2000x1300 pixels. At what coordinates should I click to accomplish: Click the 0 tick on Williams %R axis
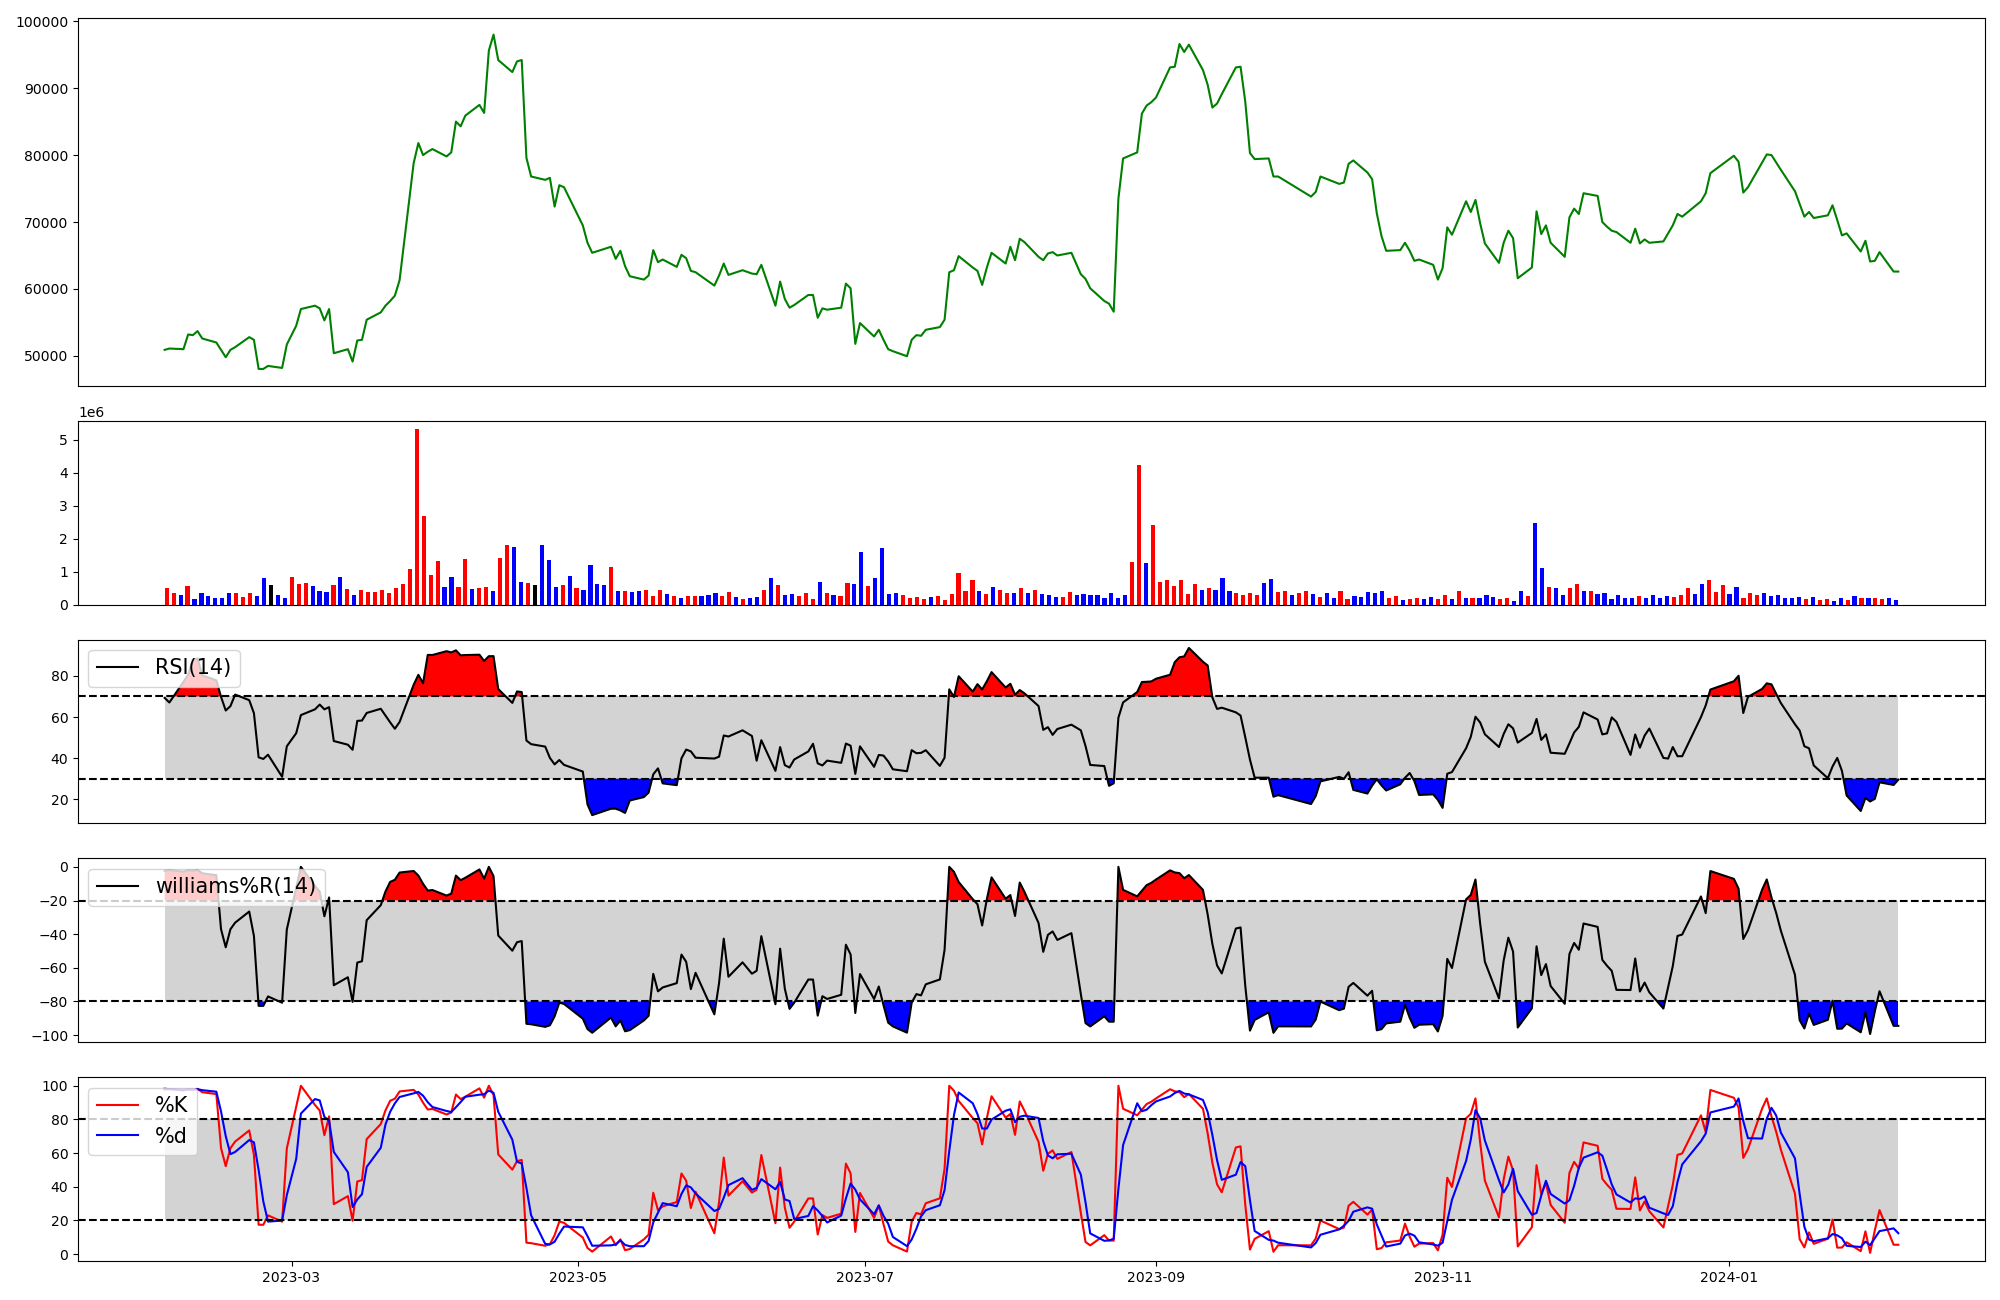(x=64, y=867)
